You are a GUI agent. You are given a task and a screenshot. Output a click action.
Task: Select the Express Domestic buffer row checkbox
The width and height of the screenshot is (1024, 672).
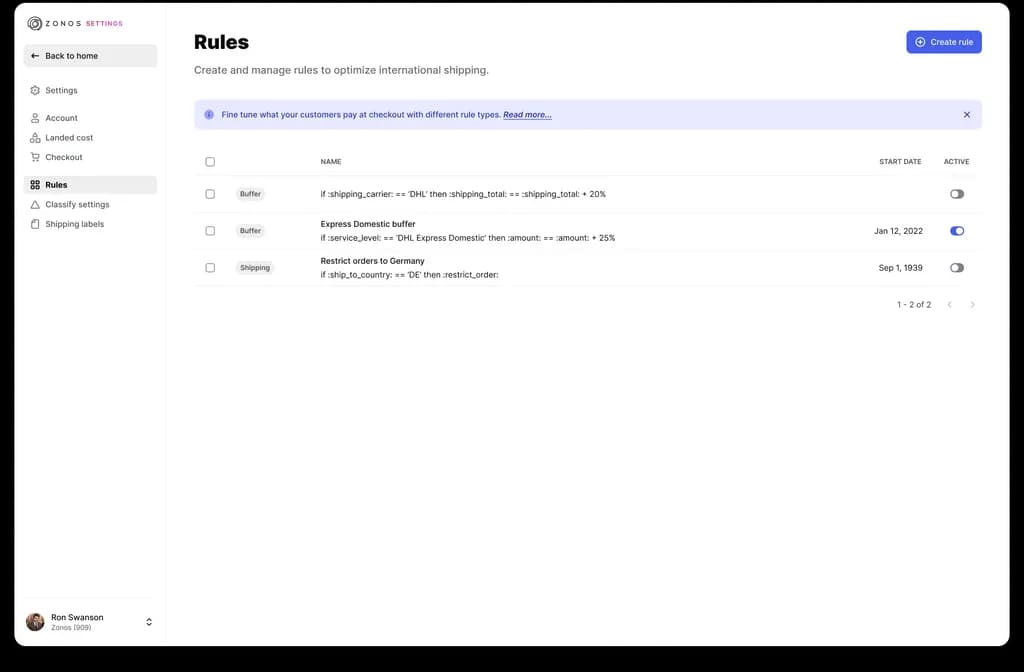pyautogui.click(x=210, y=231)
